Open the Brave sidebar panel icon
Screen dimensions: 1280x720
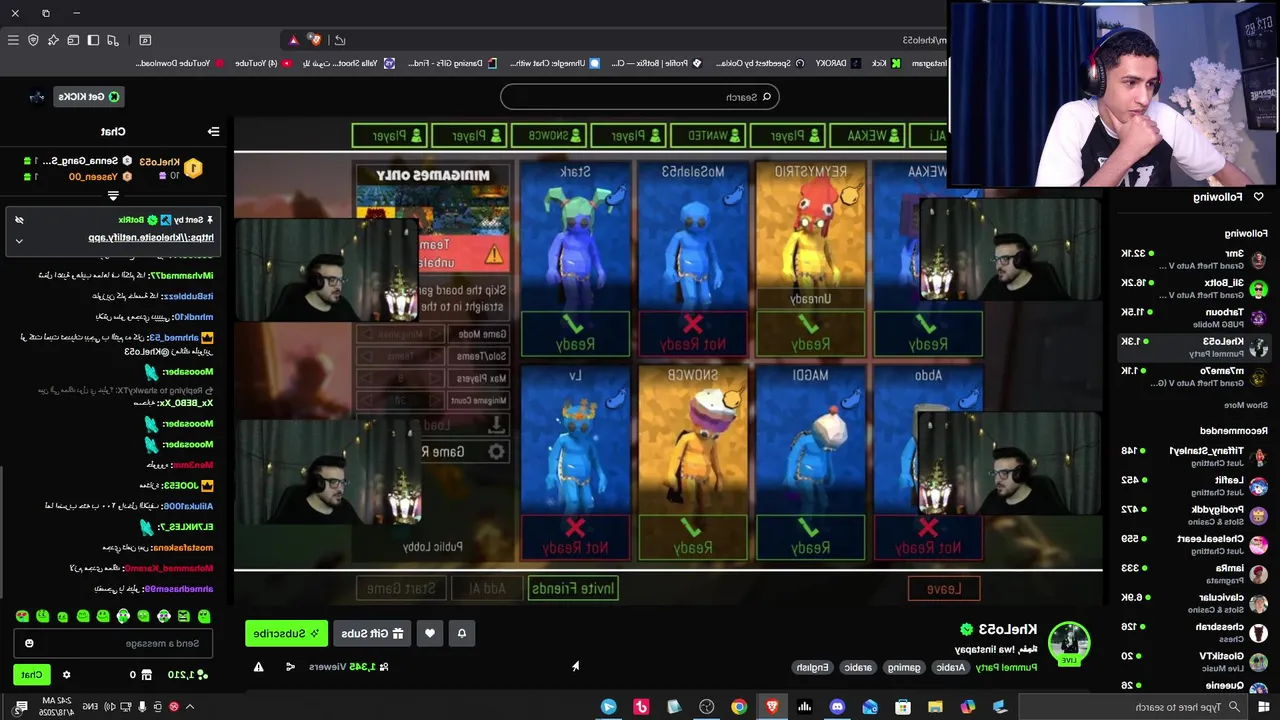coord(93,40)
